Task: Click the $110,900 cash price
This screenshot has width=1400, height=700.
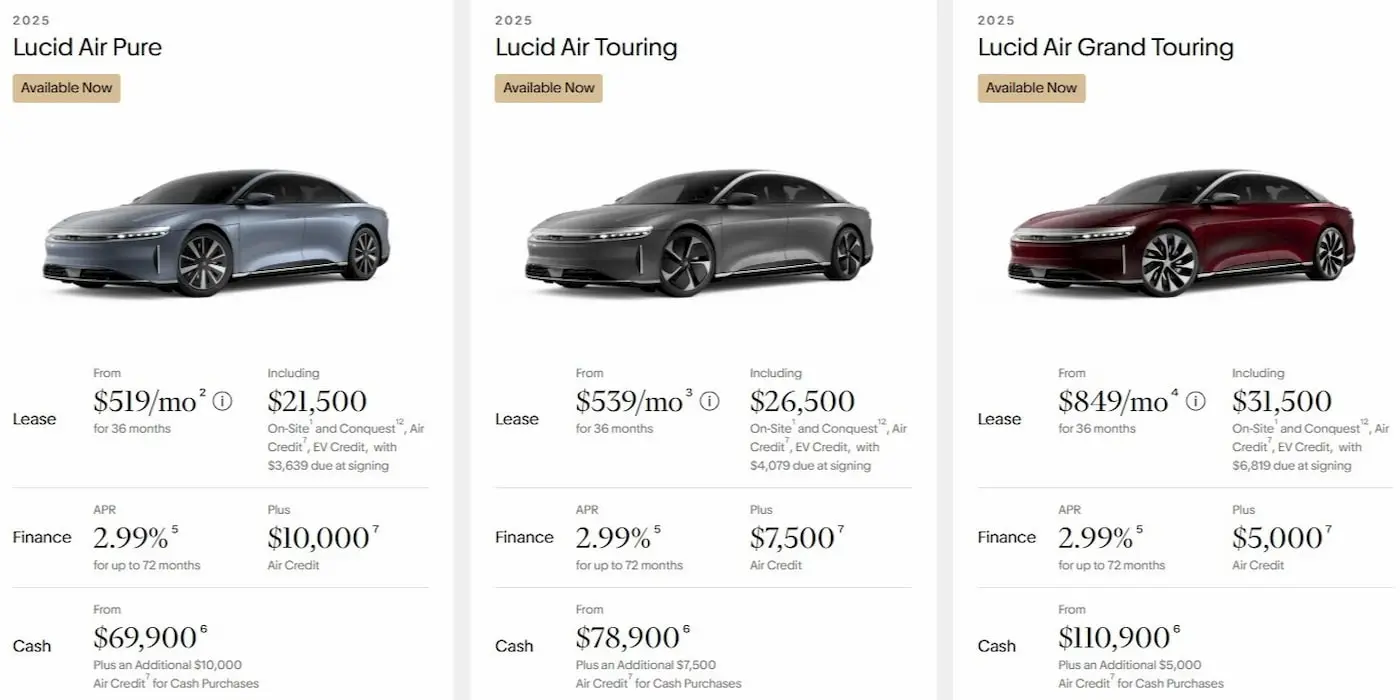Action: 1114,638
